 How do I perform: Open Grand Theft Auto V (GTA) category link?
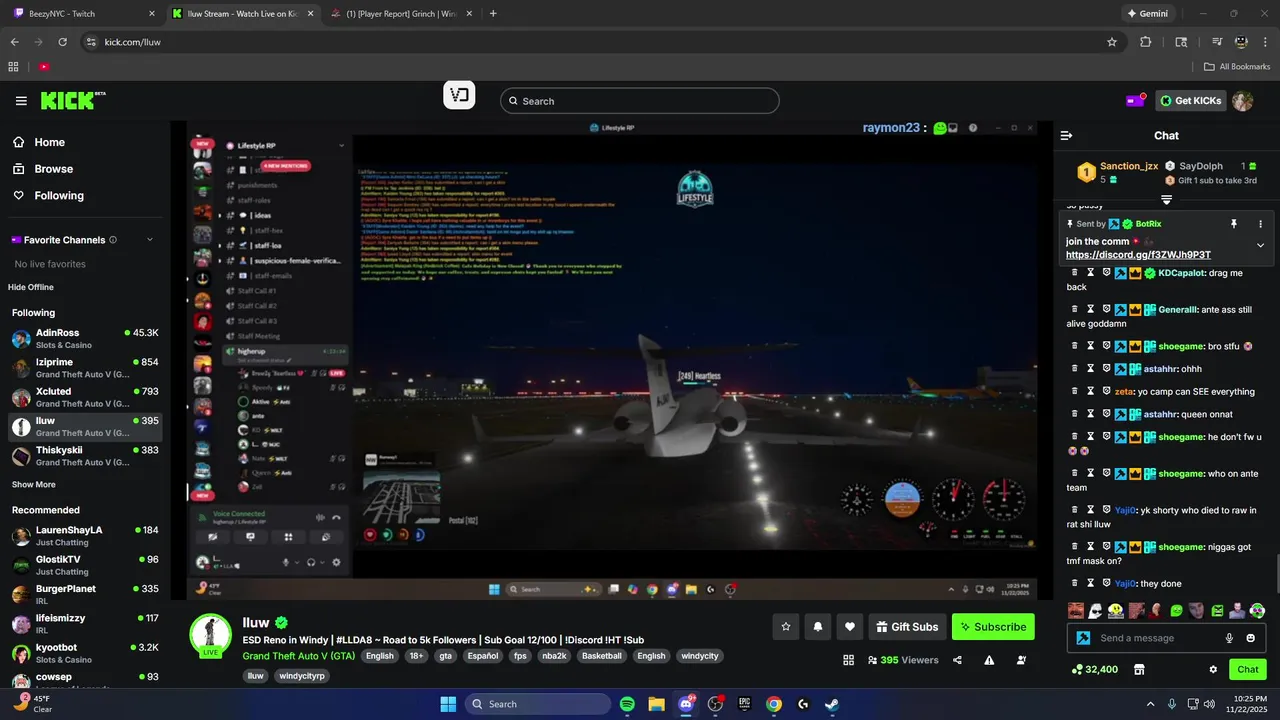pos(299,656)
